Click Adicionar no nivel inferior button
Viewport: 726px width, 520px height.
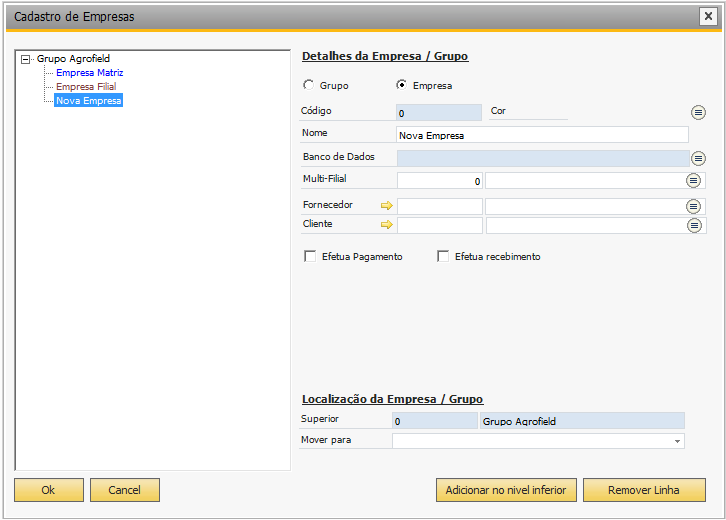[x=506, y=490]
